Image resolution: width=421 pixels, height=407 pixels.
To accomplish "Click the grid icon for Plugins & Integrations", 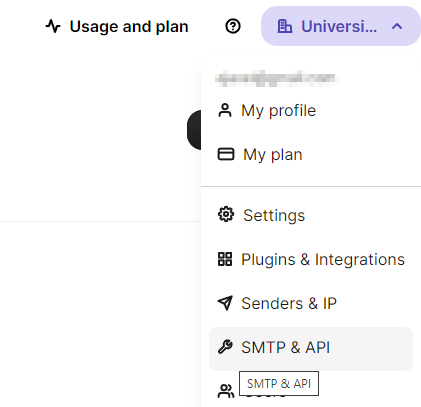I will pyautogui.click(x=225, y=259).
